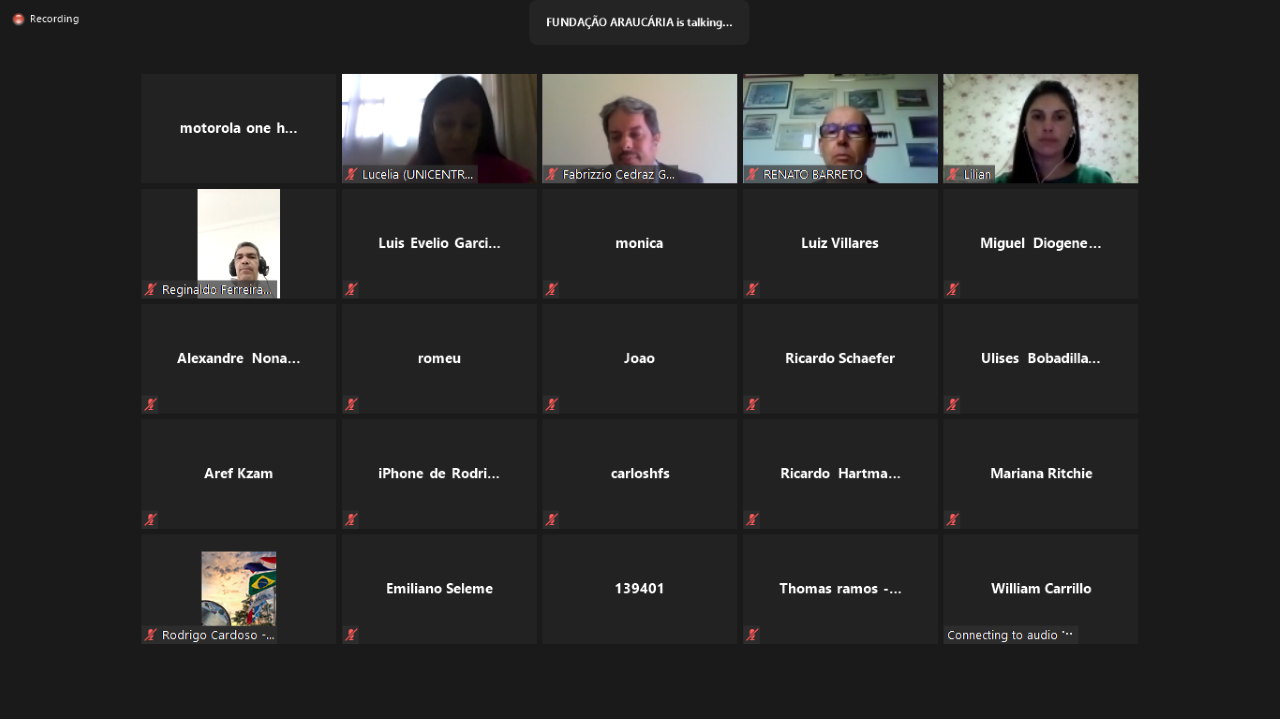Click the 'Connecting to audio' status label
Screen dimensions: 1280x719
click(x=1010, y=635)
